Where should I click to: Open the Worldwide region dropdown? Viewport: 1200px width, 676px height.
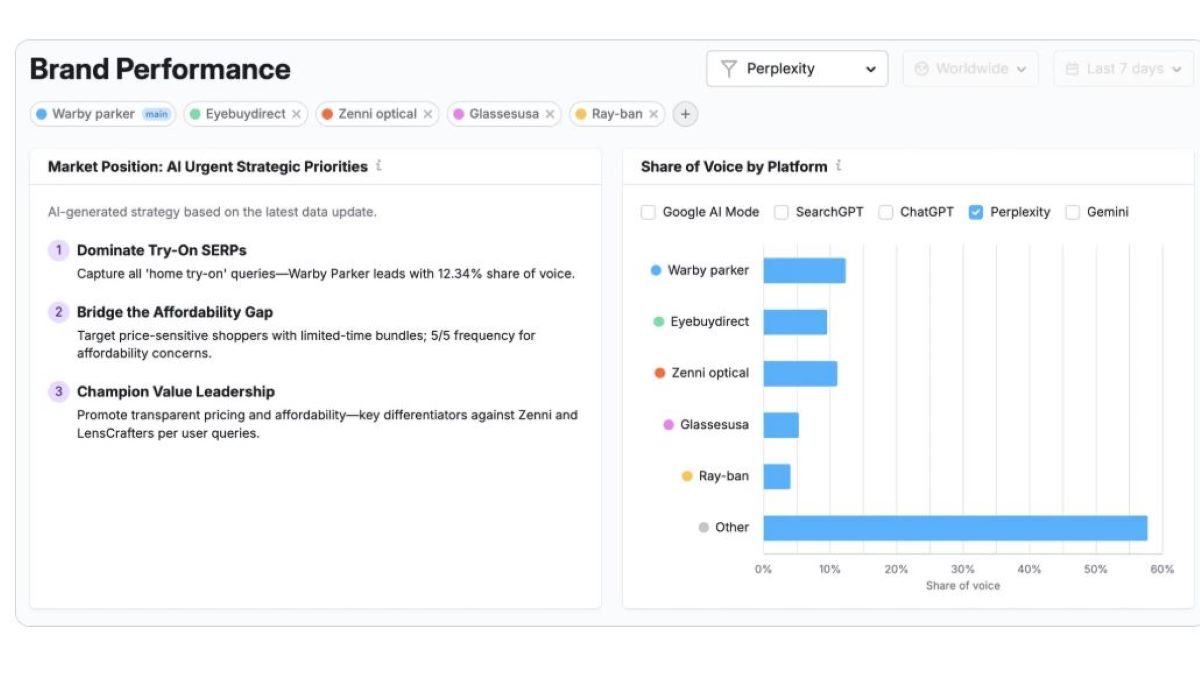click(970, 69)
